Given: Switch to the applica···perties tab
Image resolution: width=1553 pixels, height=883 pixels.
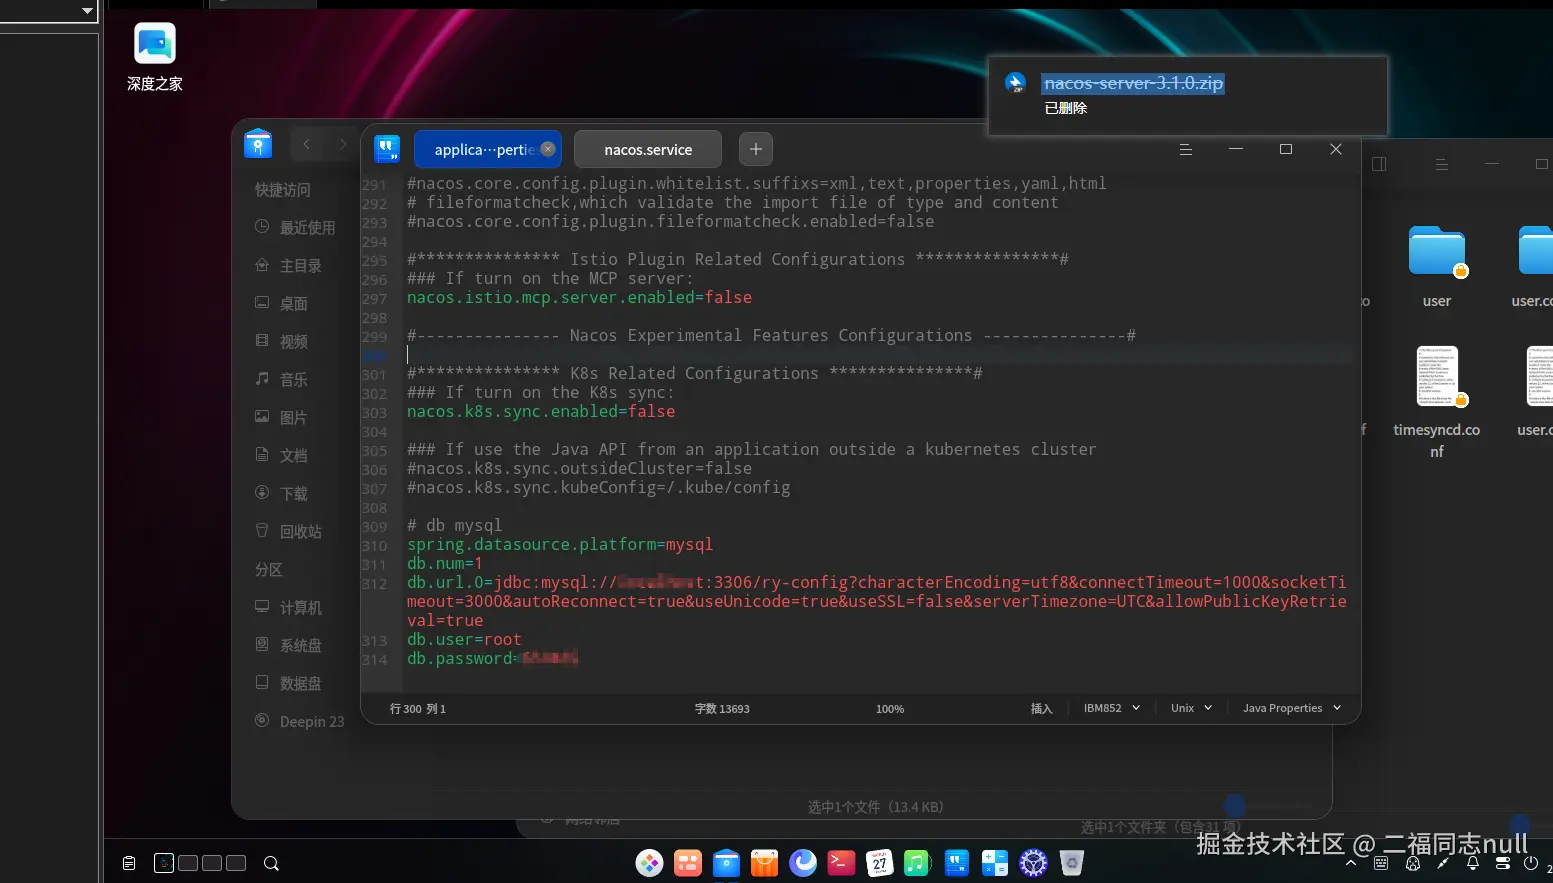Looking at the screenshot, I should pos(487,149).
